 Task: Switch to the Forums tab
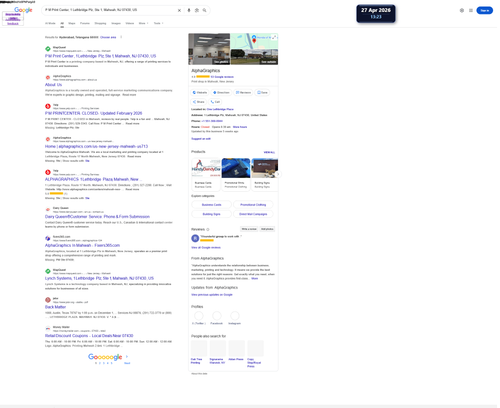85,23
